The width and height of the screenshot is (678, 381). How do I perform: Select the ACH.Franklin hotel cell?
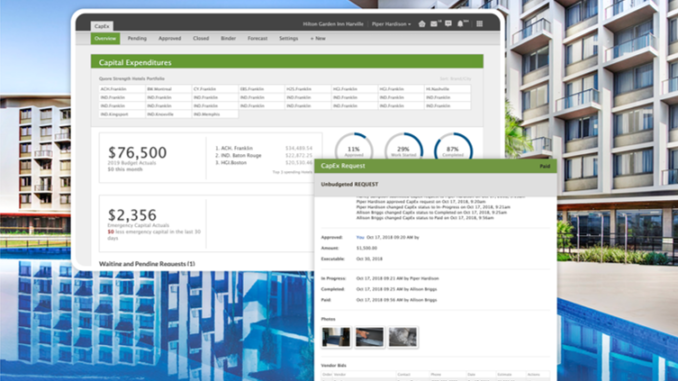[x=122, y=89]
